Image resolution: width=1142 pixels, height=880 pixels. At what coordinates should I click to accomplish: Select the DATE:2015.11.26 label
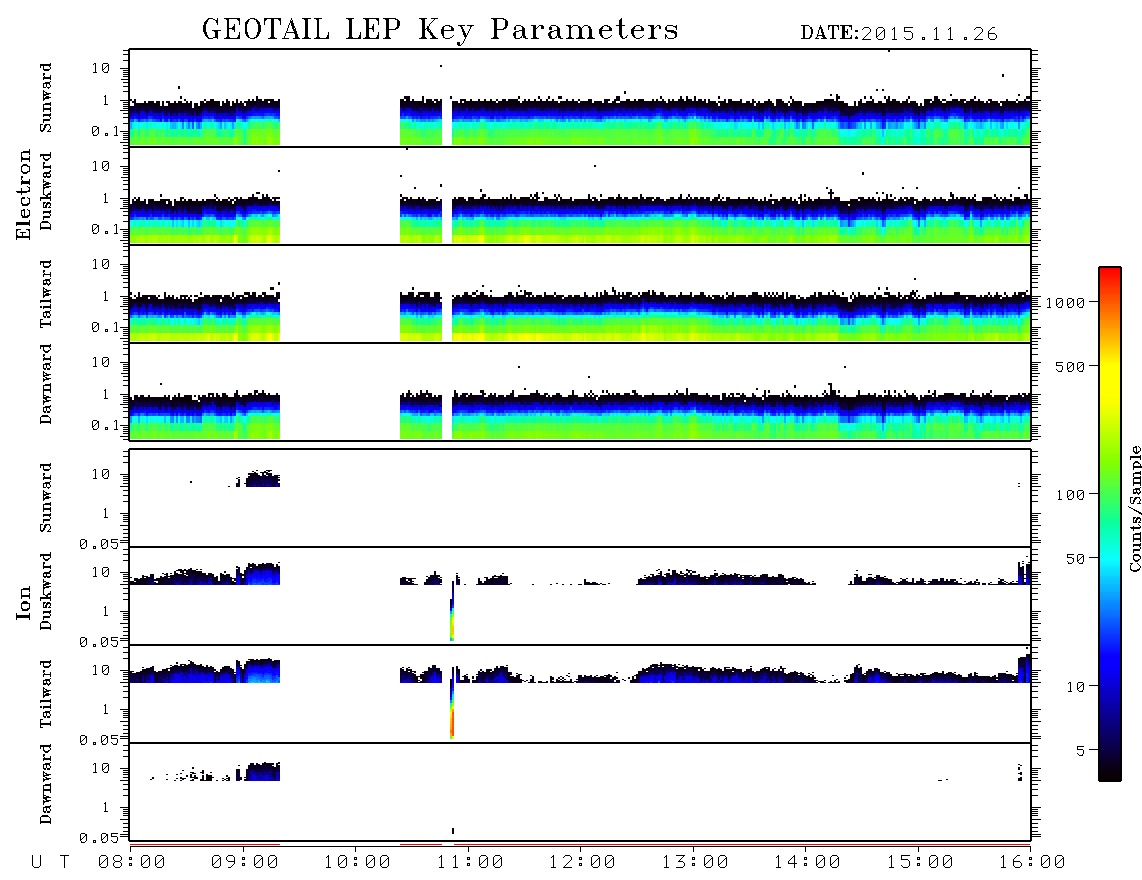(x=899, y=34)
